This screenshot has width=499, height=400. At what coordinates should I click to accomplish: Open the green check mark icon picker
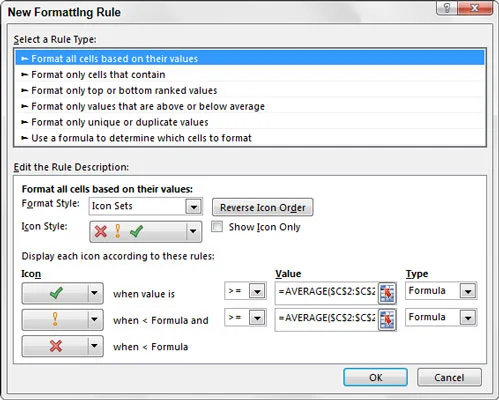pos(62,293)
